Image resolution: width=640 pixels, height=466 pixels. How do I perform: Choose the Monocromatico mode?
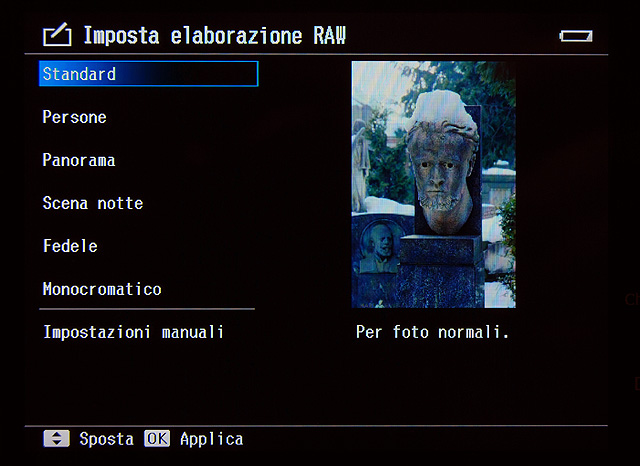click(x=102, y=289)
